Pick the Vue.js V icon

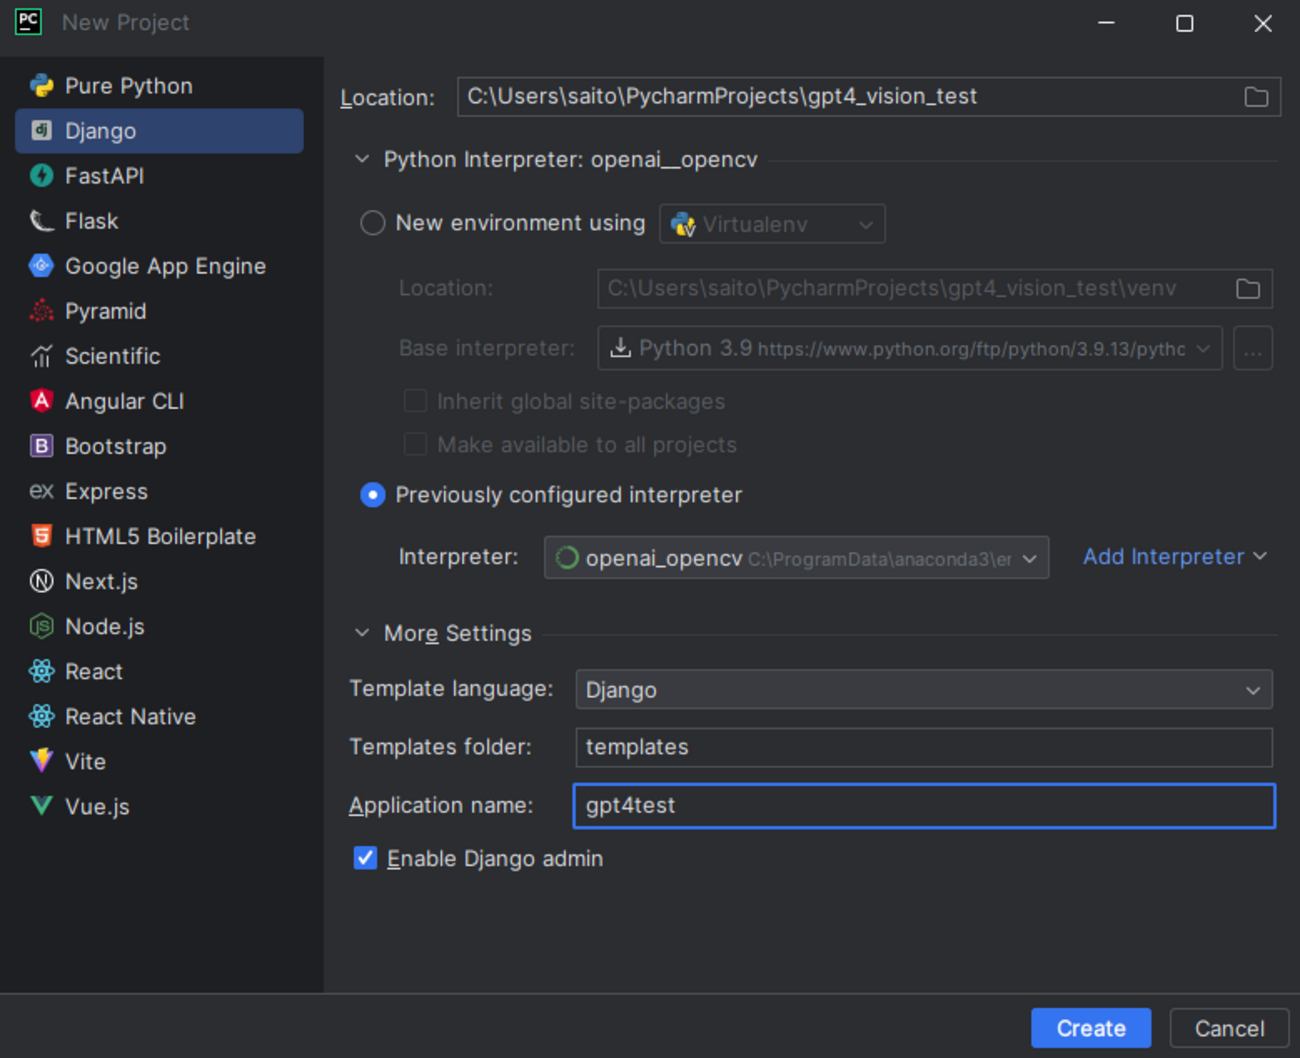(x=41, y=806)
